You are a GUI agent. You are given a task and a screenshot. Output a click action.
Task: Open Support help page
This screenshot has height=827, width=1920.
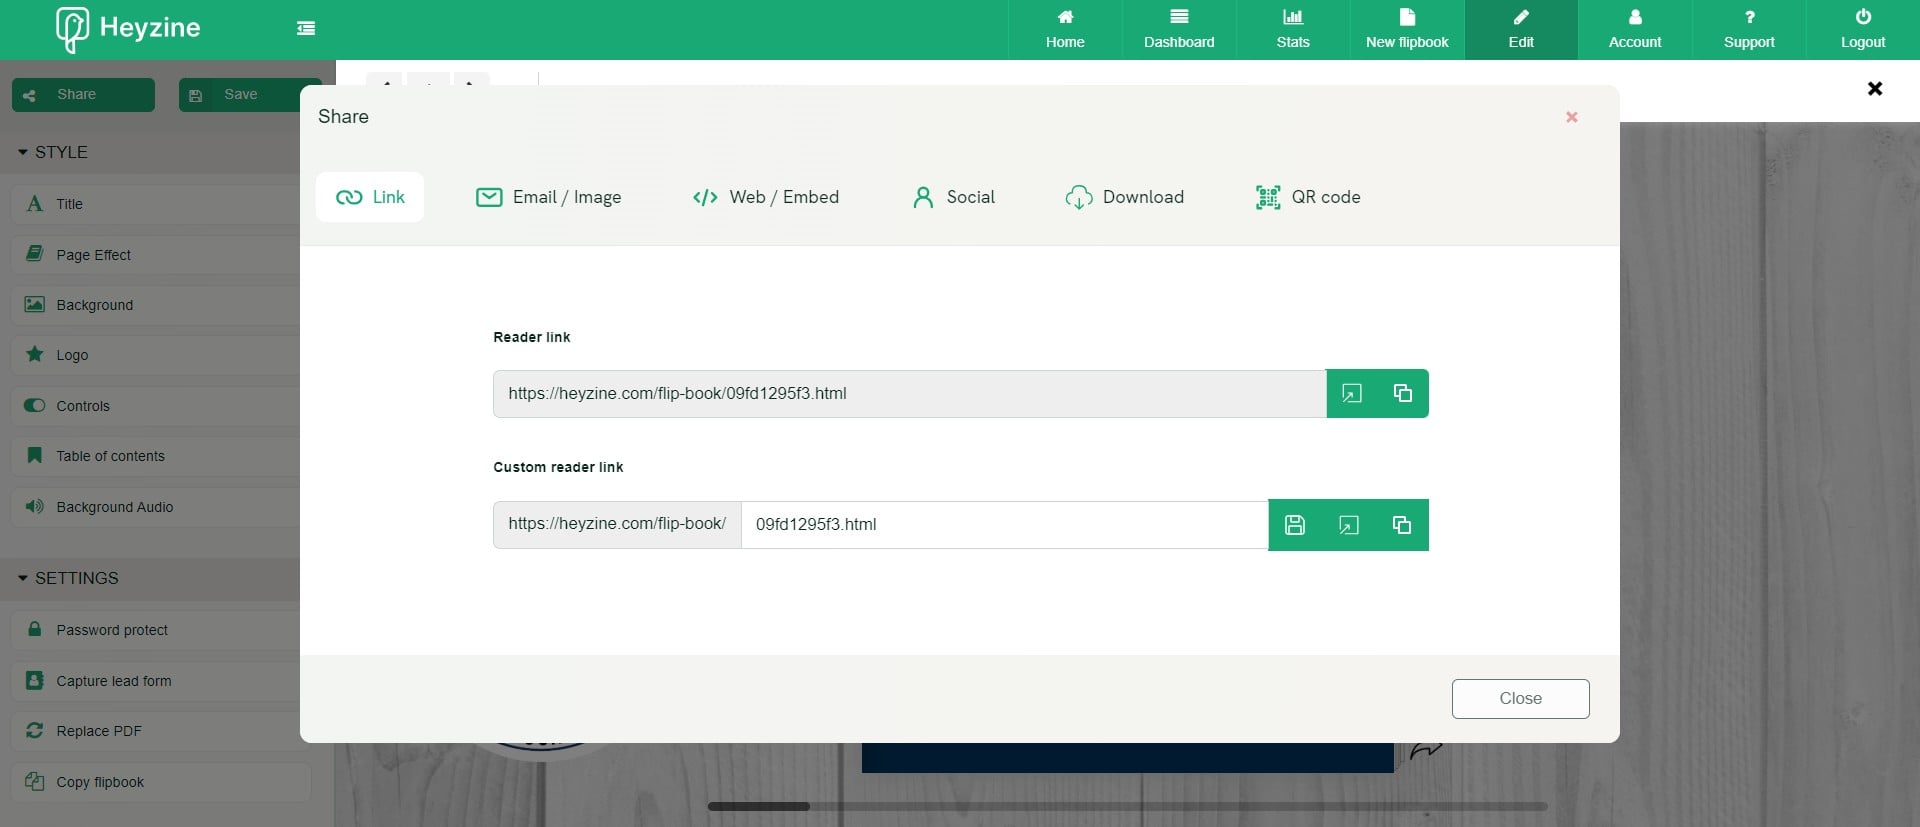pyautogui.click(x=1749, y=30)
